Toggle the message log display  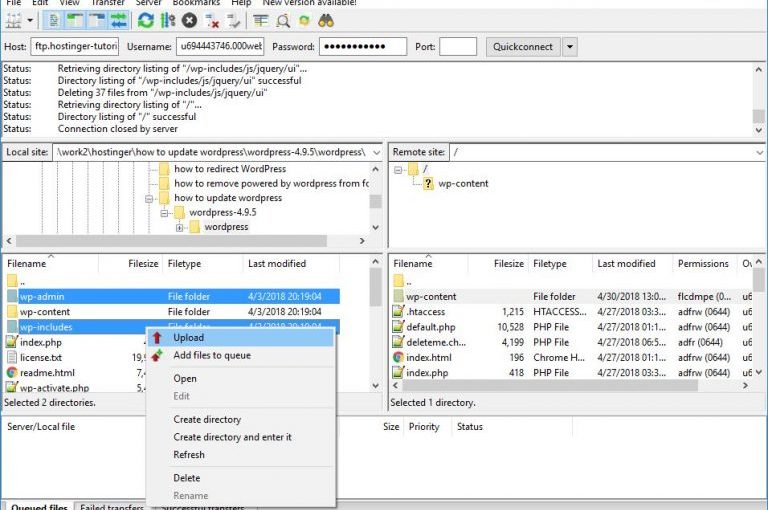pos(53,20)
